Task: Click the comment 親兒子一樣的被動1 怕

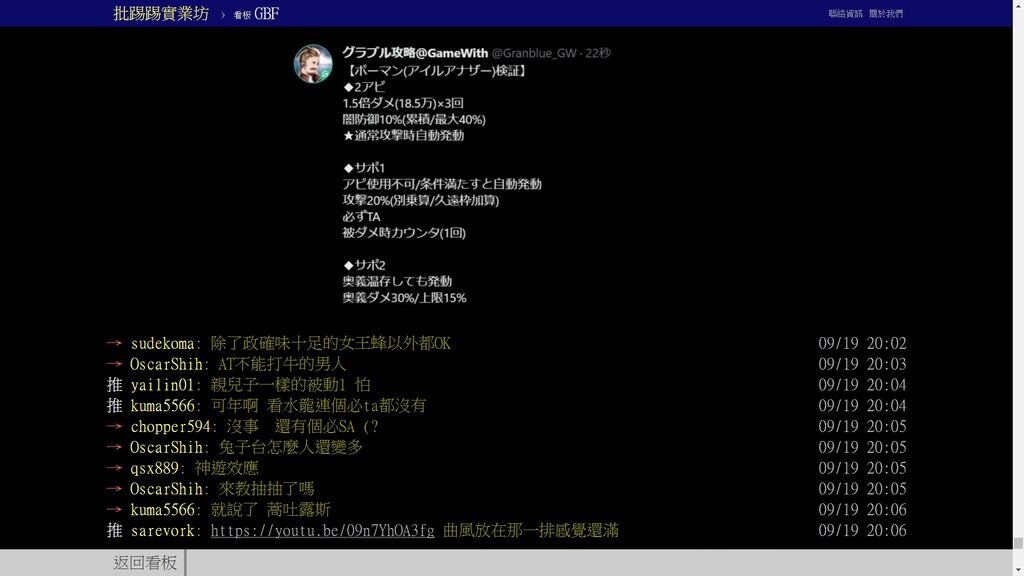Action: pos(291,385)
